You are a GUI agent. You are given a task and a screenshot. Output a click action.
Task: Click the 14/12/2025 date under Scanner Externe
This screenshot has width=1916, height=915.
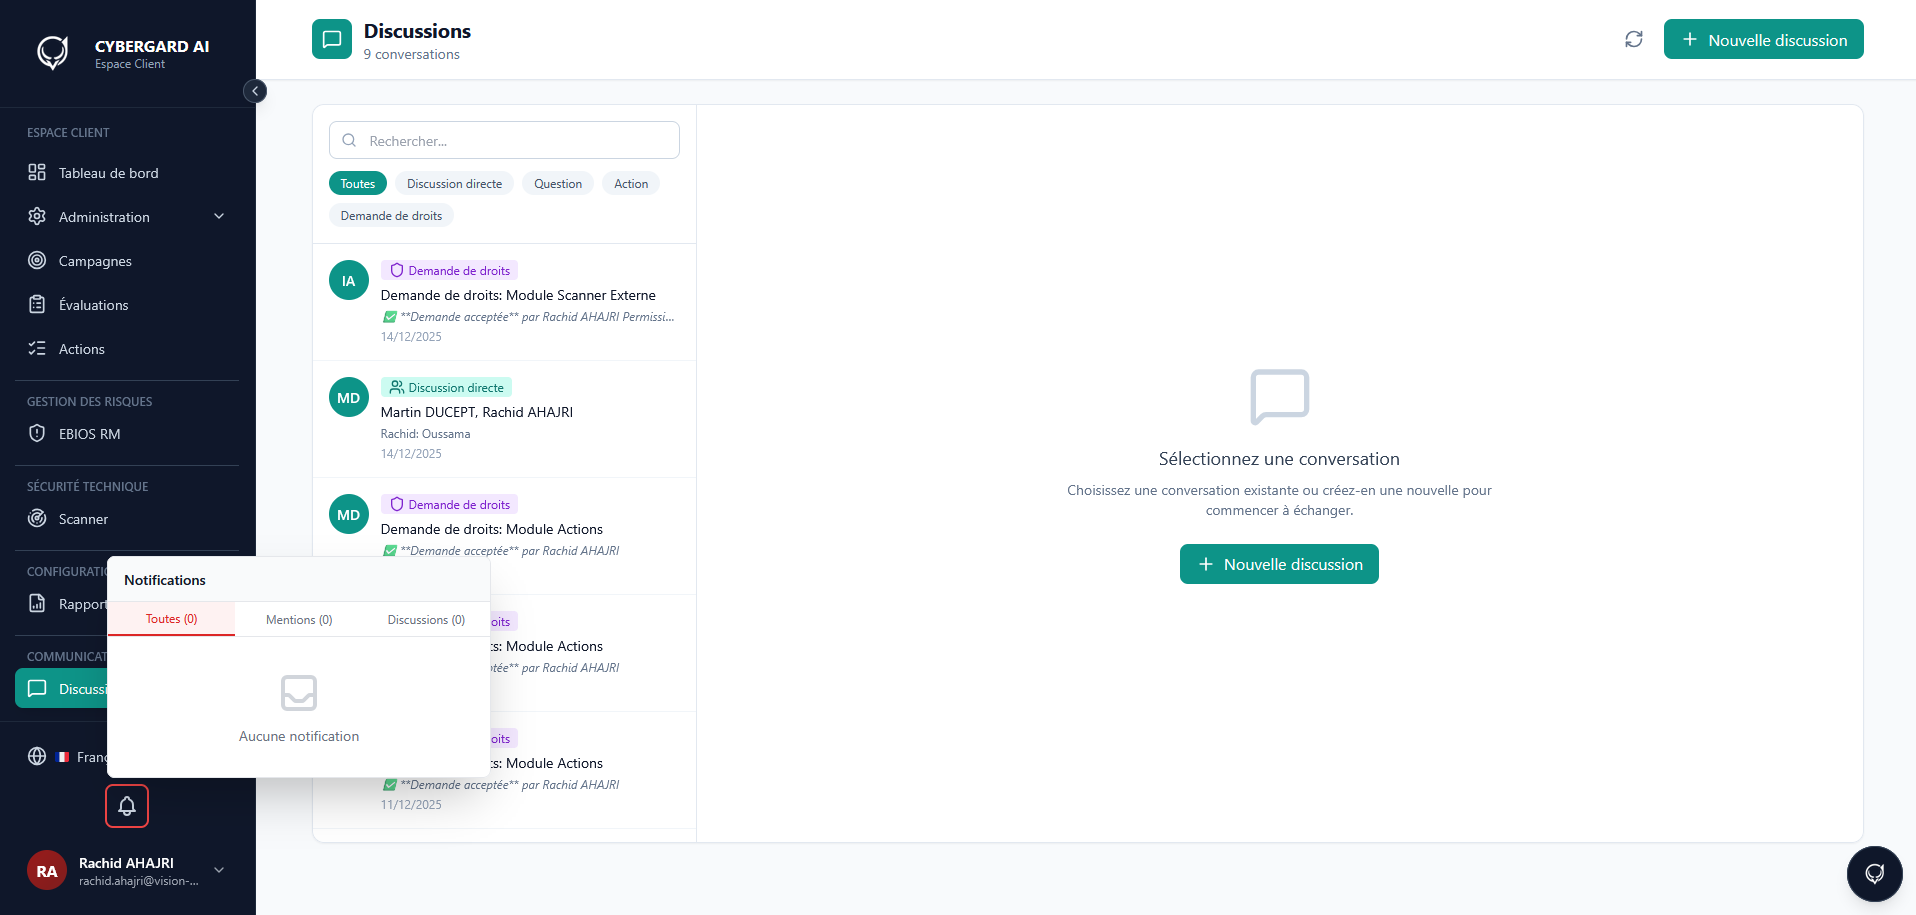[411, 337]
